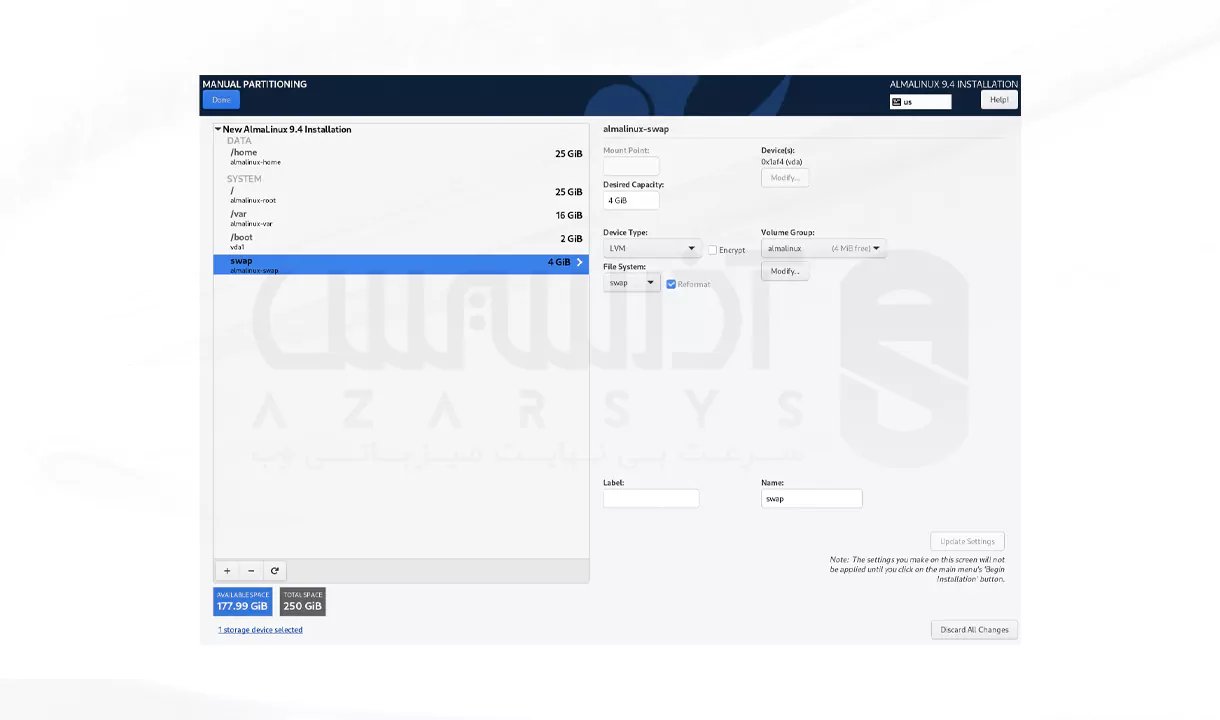
Task: Click the SYSTEM section label
Action: [x=244, y=179]
